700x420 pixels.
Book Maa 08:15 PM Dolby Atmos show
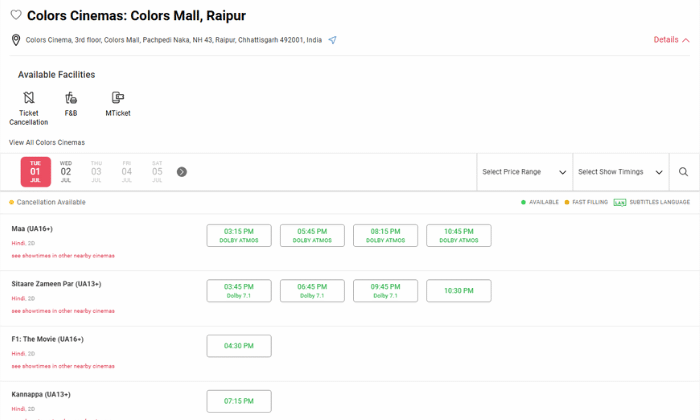coord(385,235)
